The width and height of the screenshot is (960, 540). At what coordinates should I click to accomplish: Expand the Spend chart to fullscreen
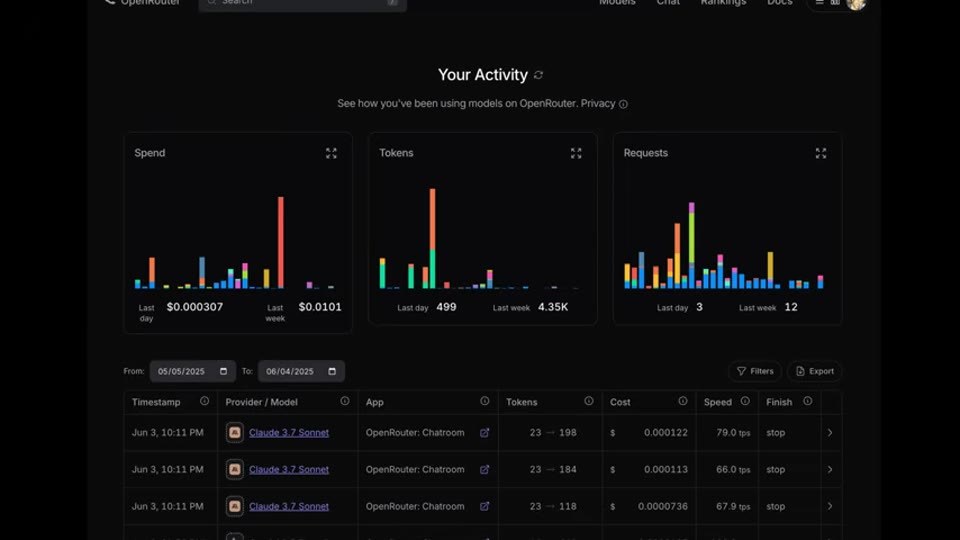331,153
